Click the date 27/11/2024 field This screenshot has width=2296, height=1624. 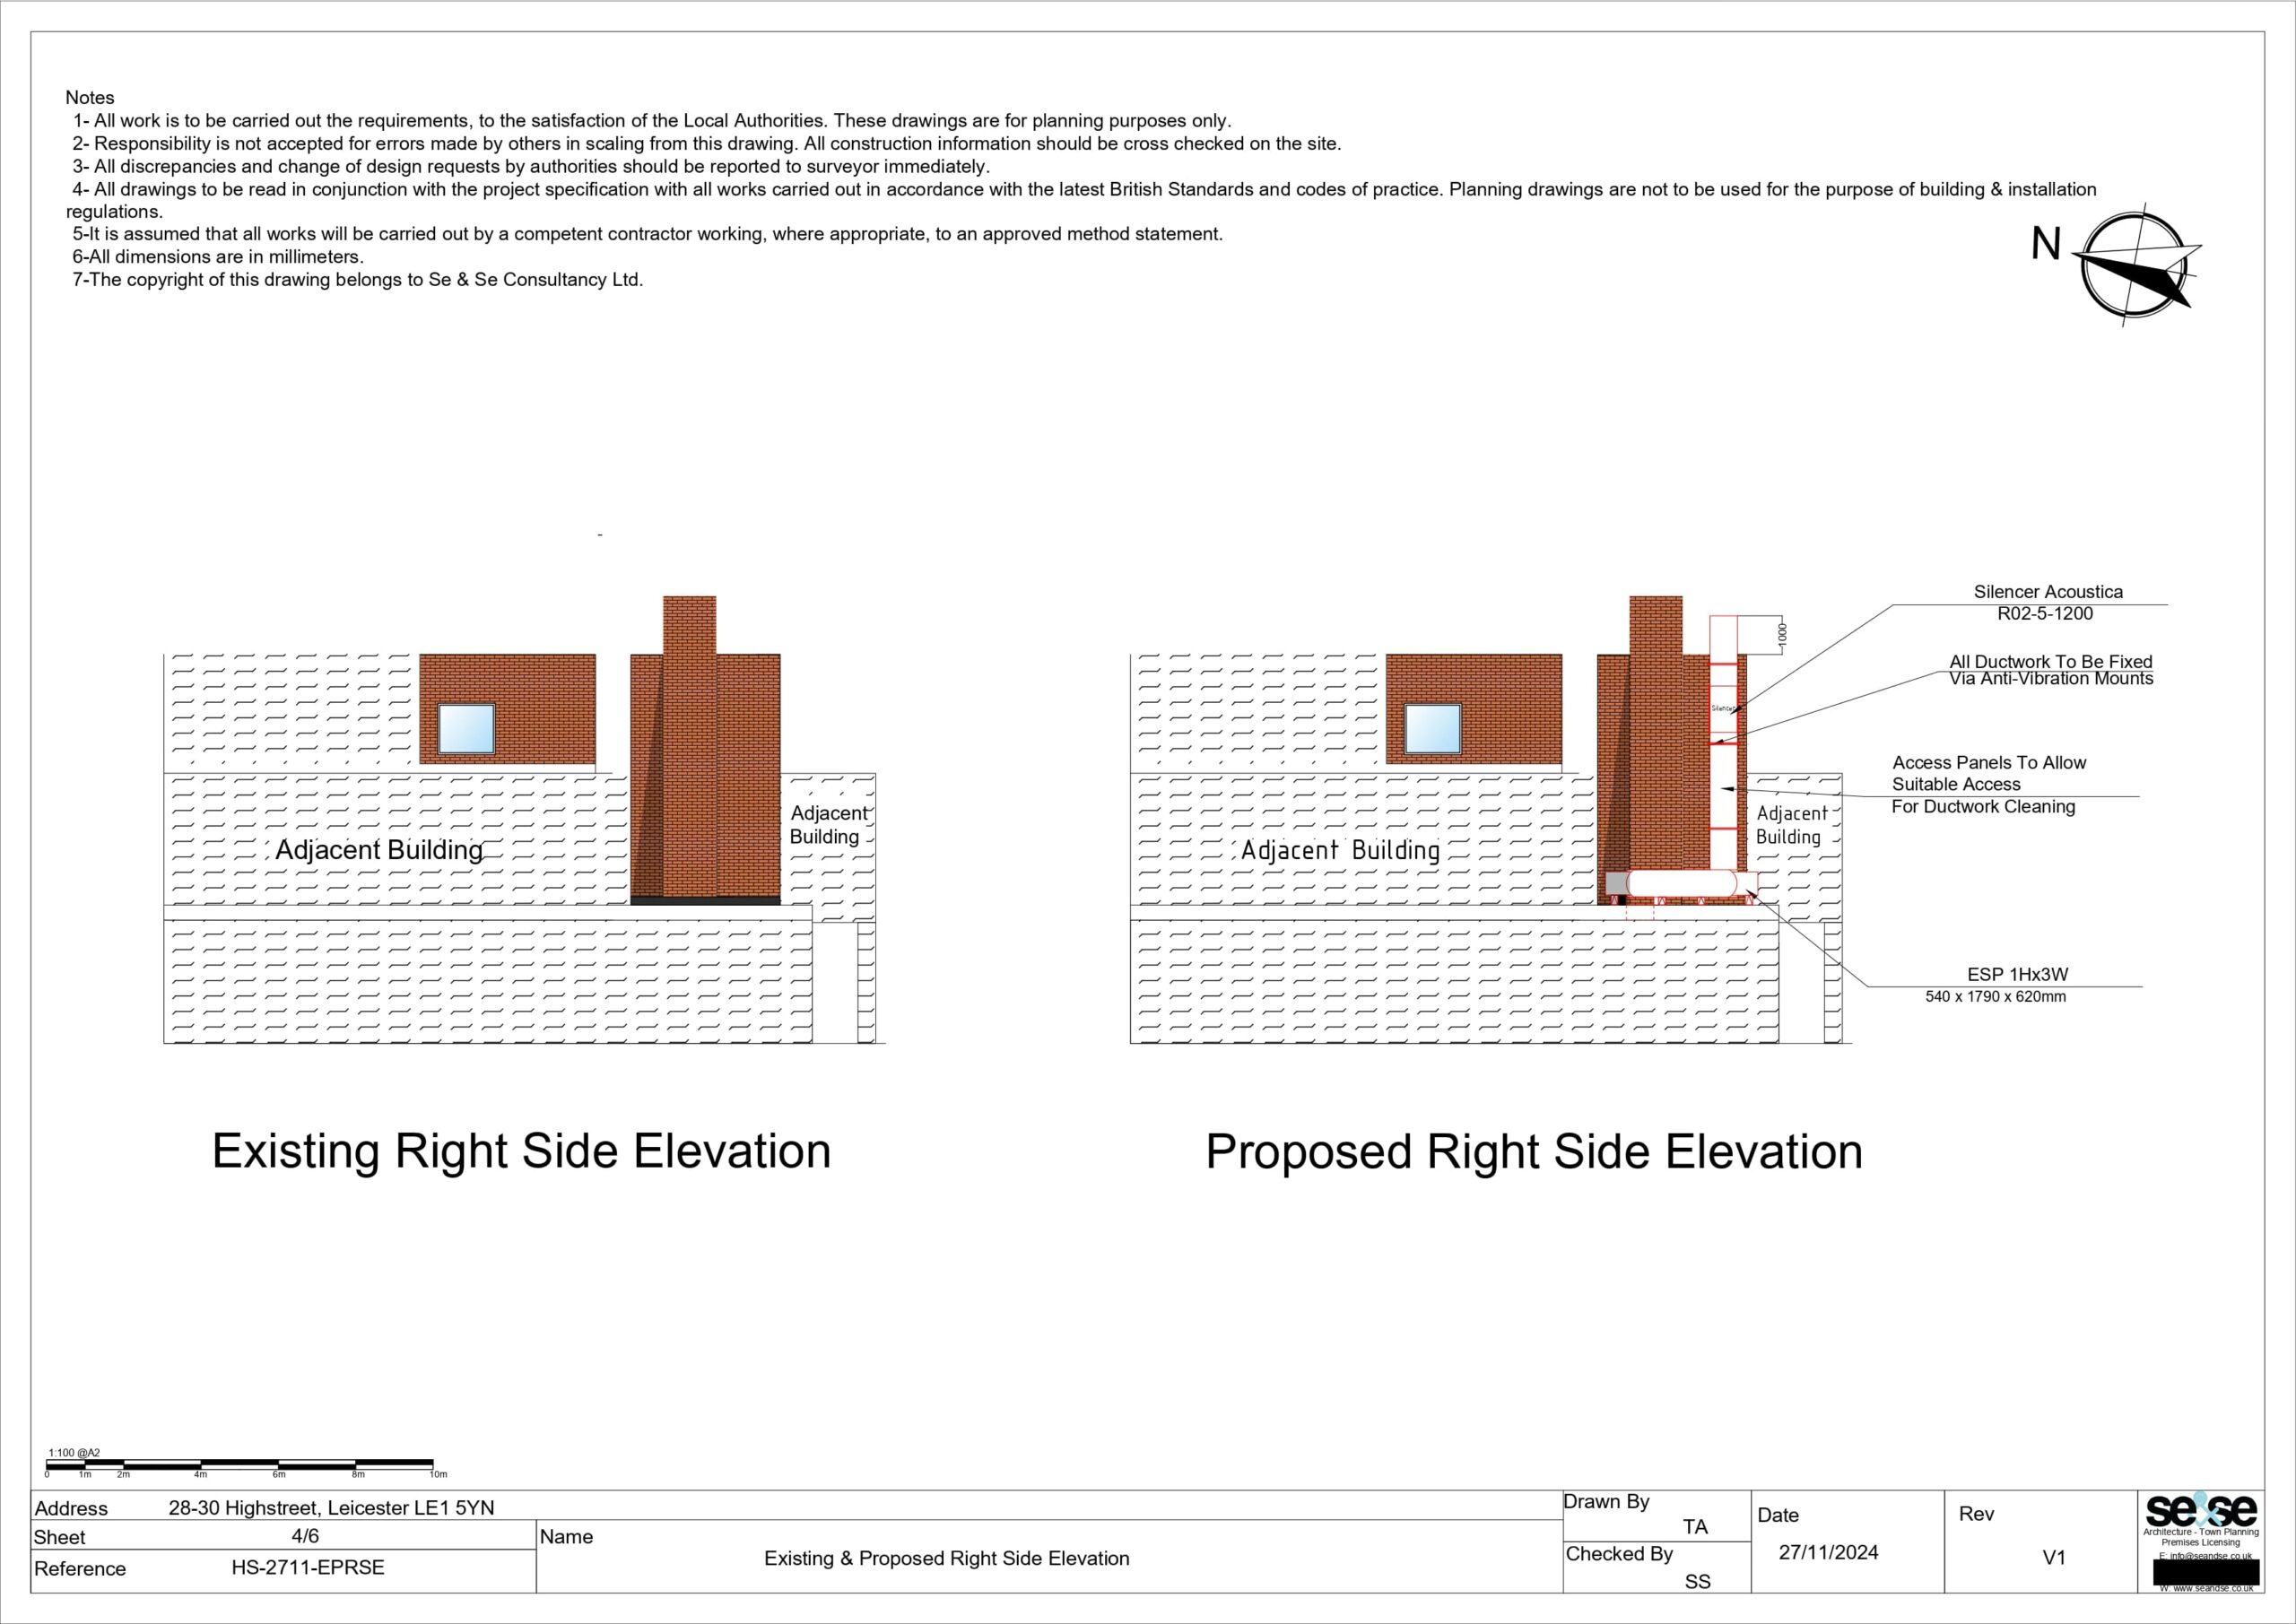(1828, 1553)
